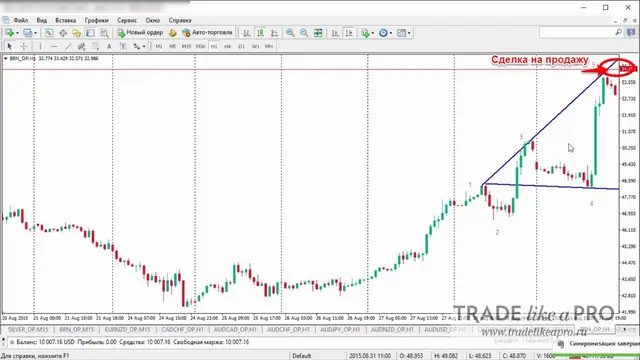
Task: Tile chart windows icon
Action: click(318, 33)
